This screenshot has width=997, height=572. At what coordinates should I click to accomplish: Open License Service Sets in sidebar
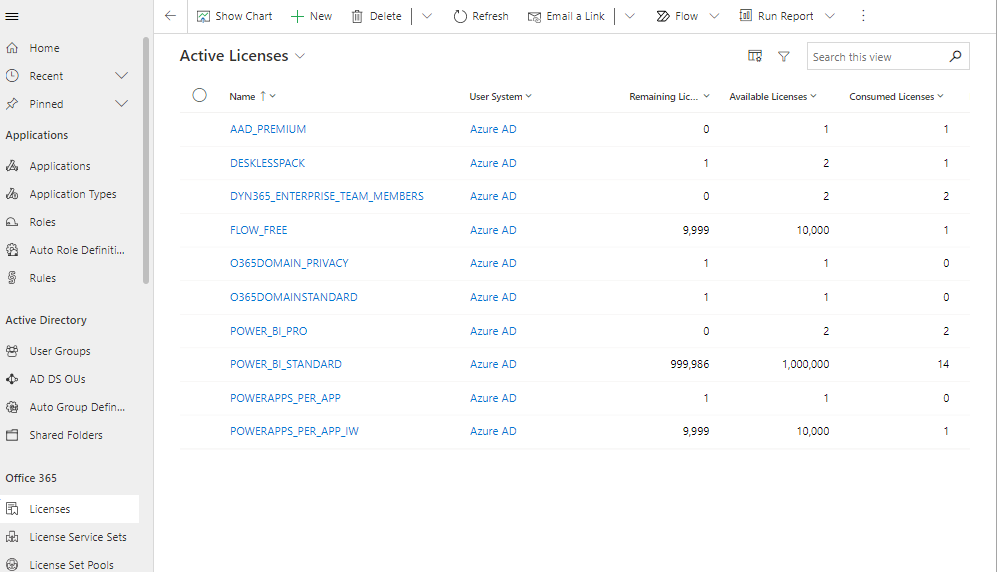78,537
